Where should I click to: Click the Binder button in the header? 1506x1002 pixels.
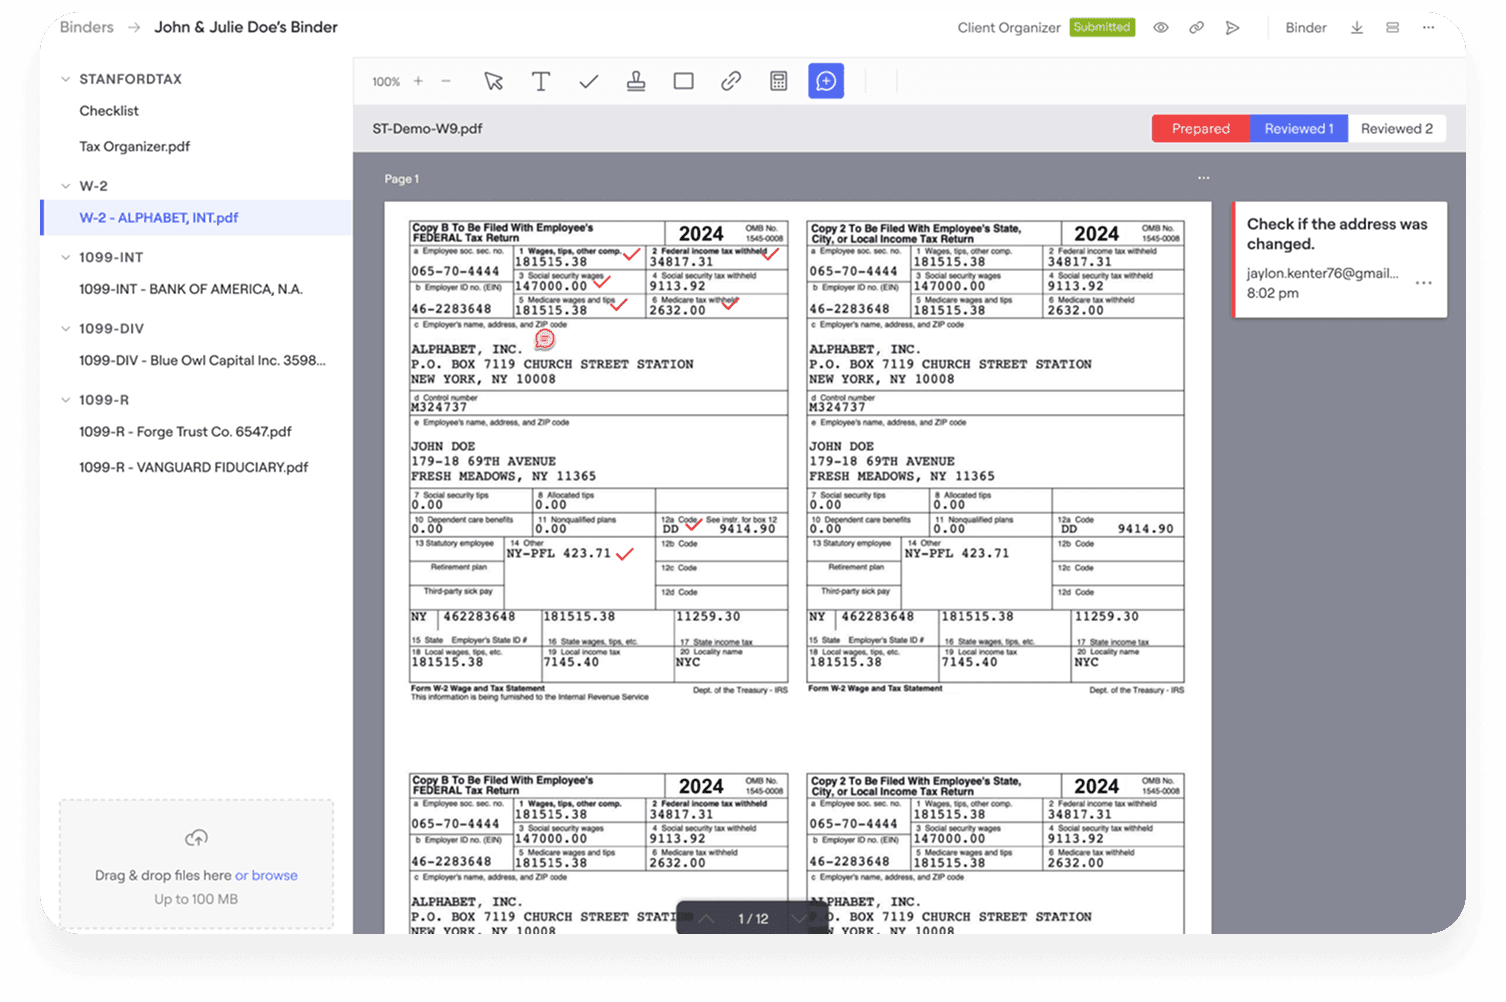[1306, 28]
